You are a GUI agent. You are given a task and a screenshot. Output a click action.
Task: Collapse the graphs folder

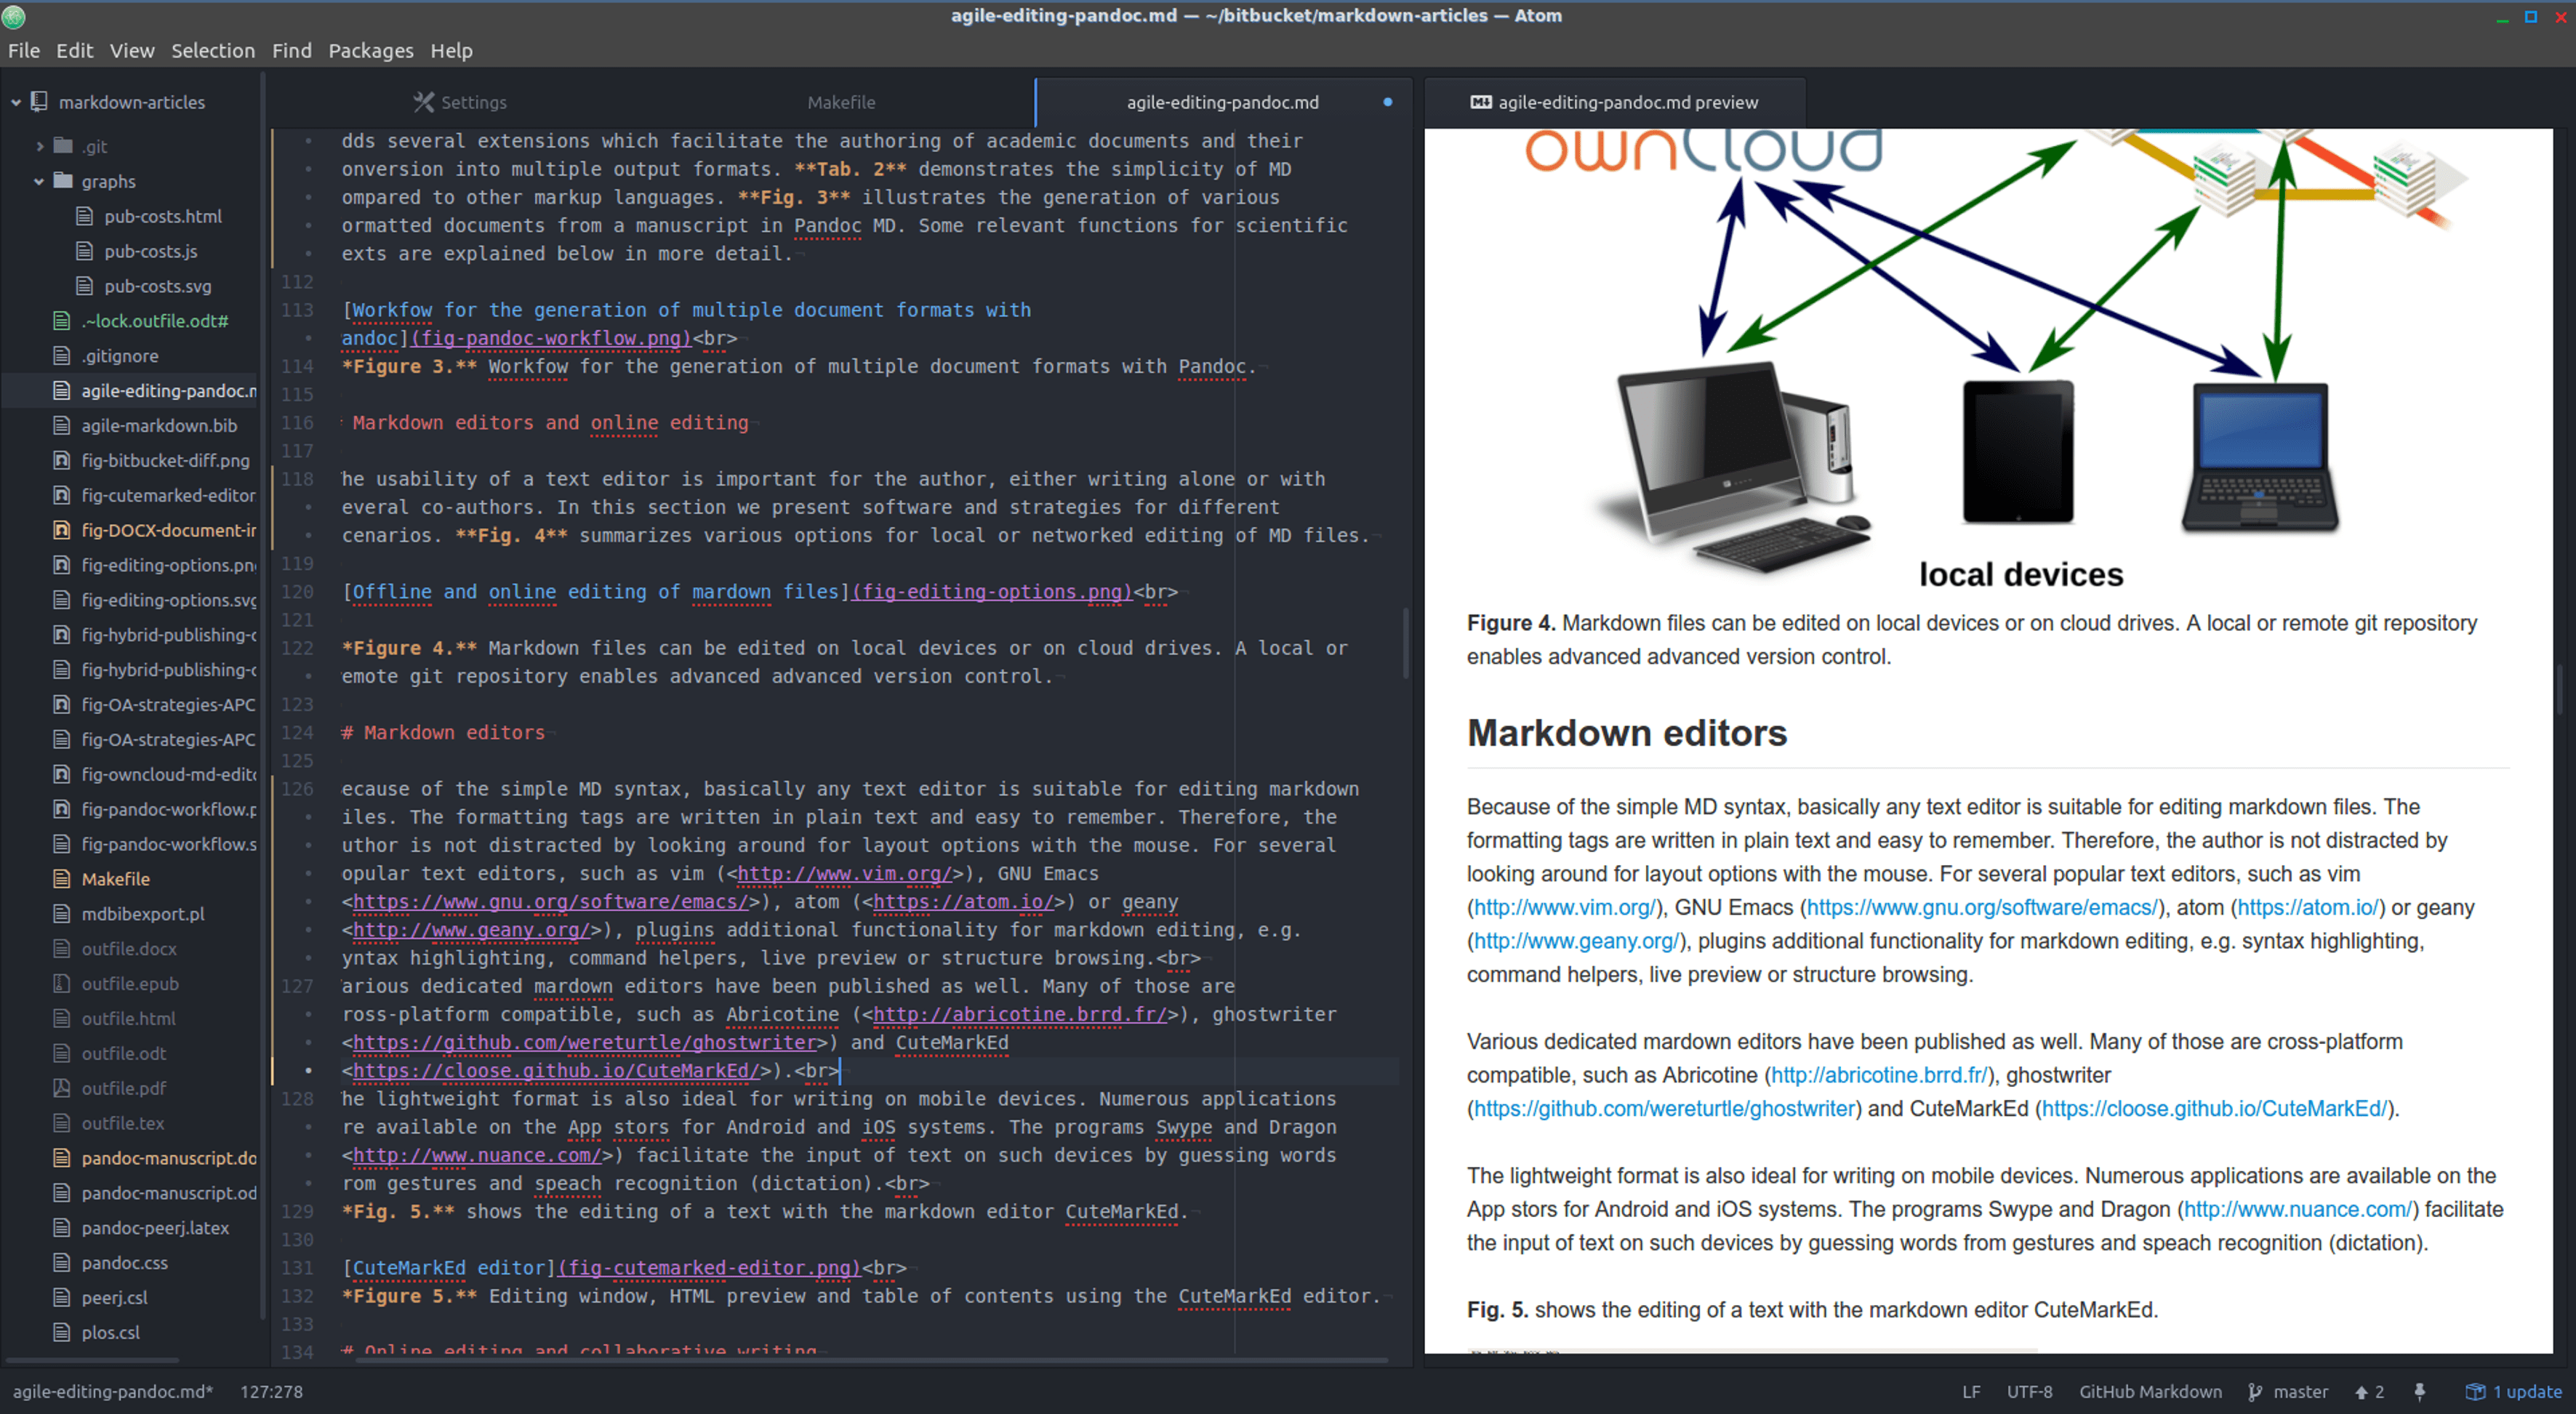click(x=39, y=181)
